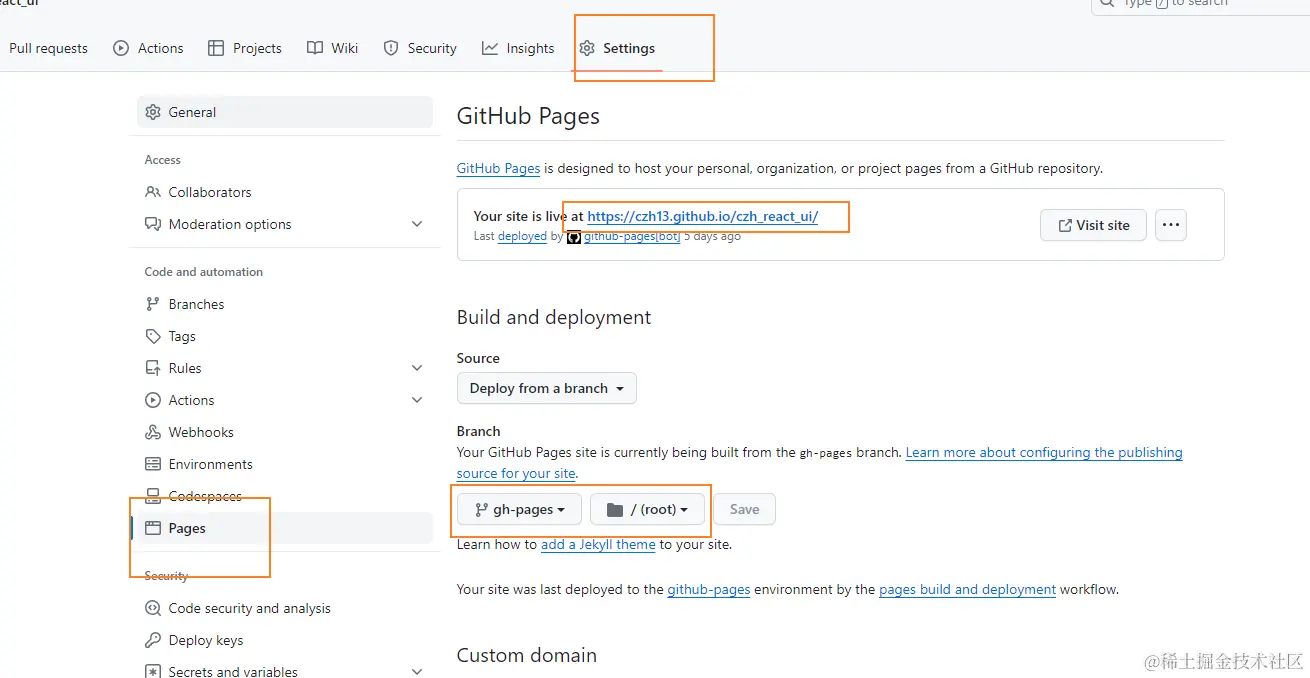
Task: Open Secrets and variables settings
Action: pos(285,668)
